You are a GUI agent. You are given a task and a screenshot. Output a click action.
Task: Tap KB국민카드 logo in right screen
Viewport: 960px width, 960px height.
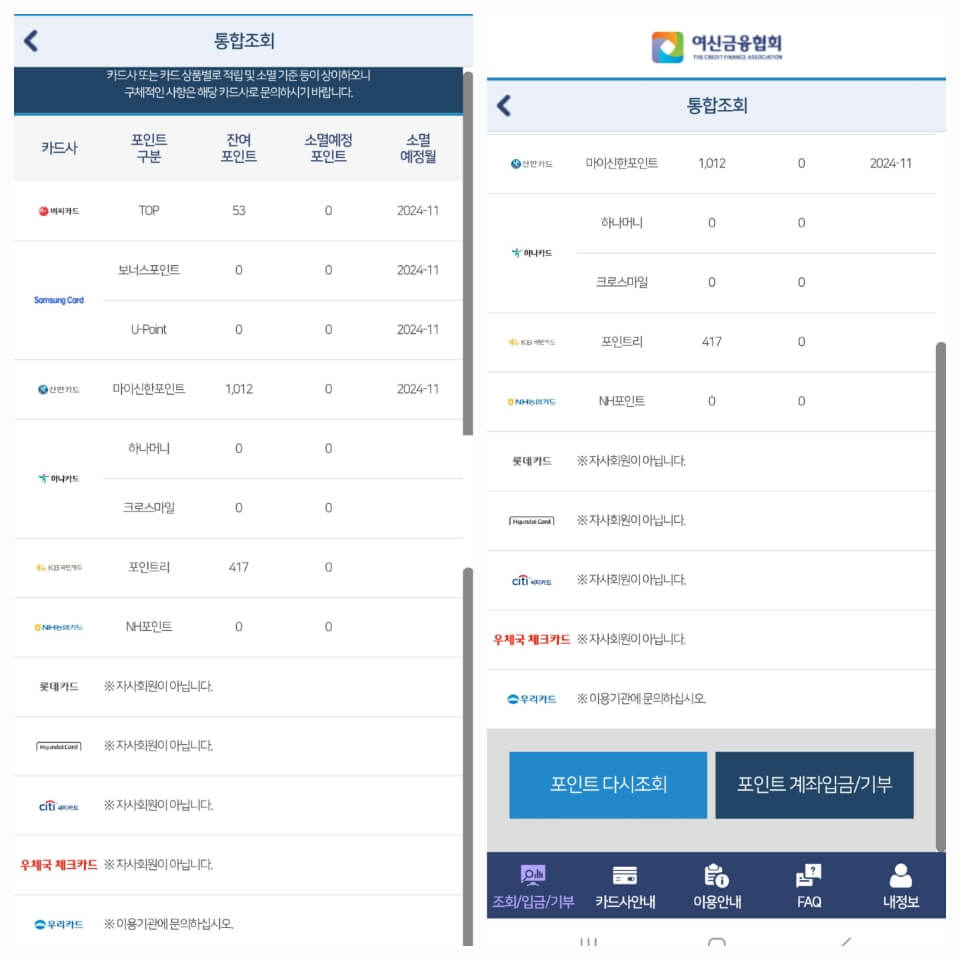(x=531, y=342)
